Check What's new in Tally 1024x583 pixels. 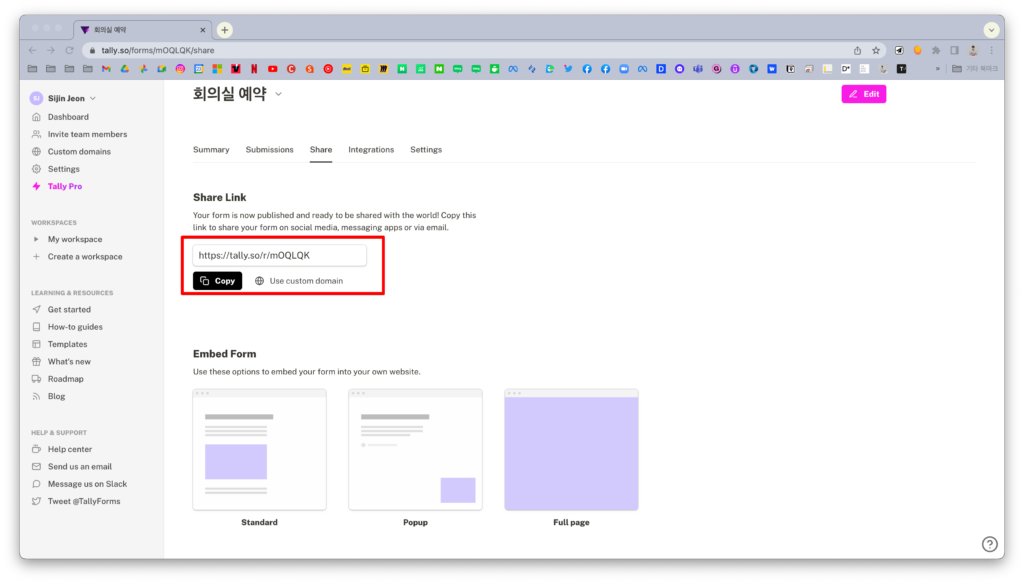(x=69, y=361)
